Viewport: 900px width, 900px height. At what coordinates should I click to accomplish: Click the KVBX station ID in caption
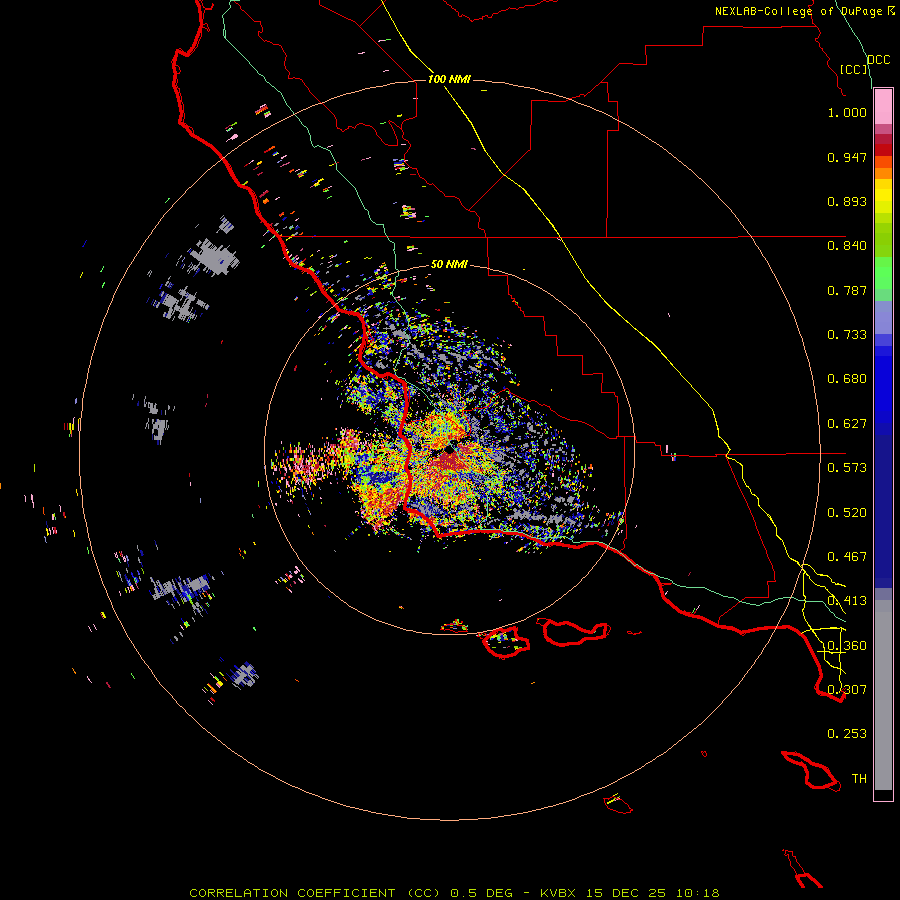[560, 893]
